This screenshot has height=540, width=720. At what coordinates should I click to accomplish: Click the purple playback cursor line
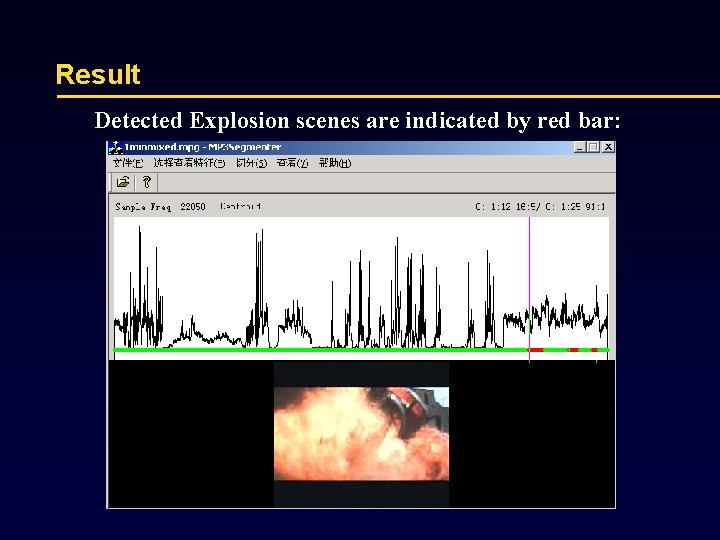click(x=529, y=289)
